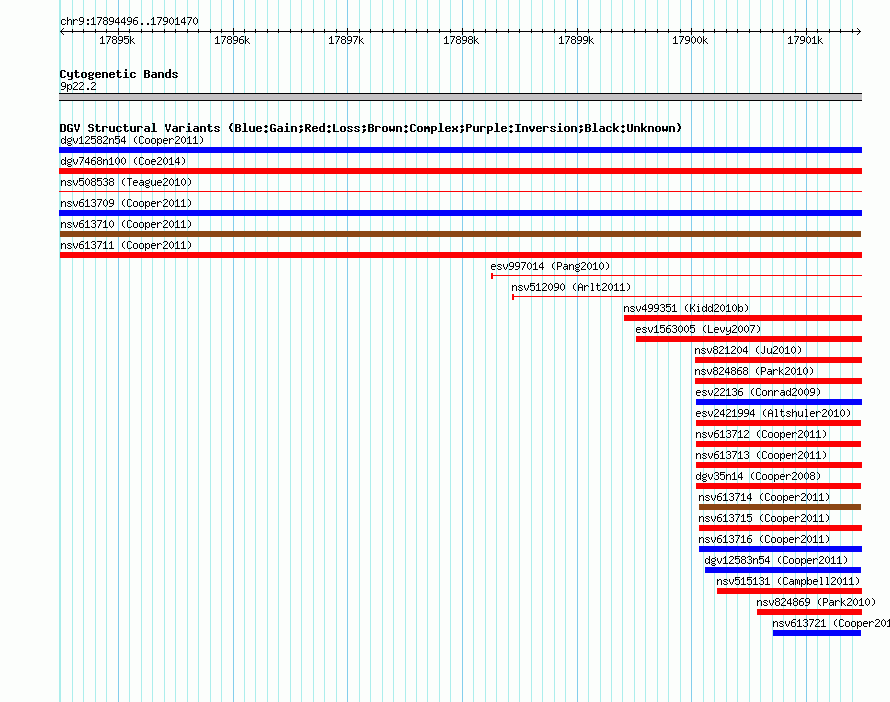The image size is (890, 702).
Task: Open esv2421994 (Altshuler2010) variant
Action: [x=773, y=413]
